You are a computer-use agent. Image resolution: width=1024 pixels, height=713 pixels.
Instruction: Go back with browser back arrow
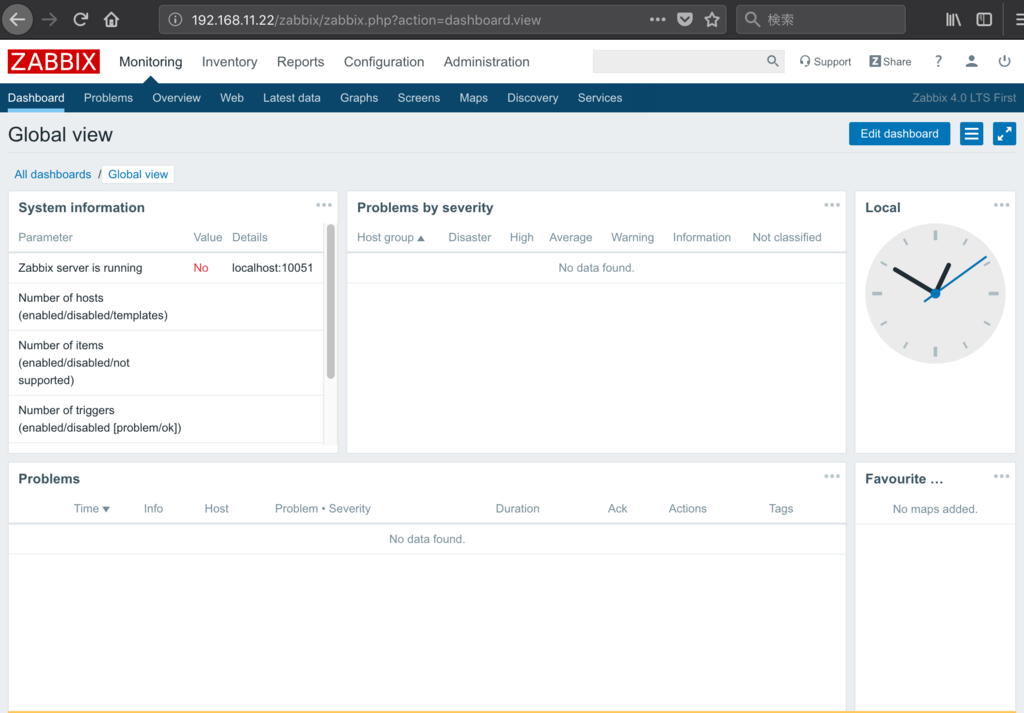point(18,20)
